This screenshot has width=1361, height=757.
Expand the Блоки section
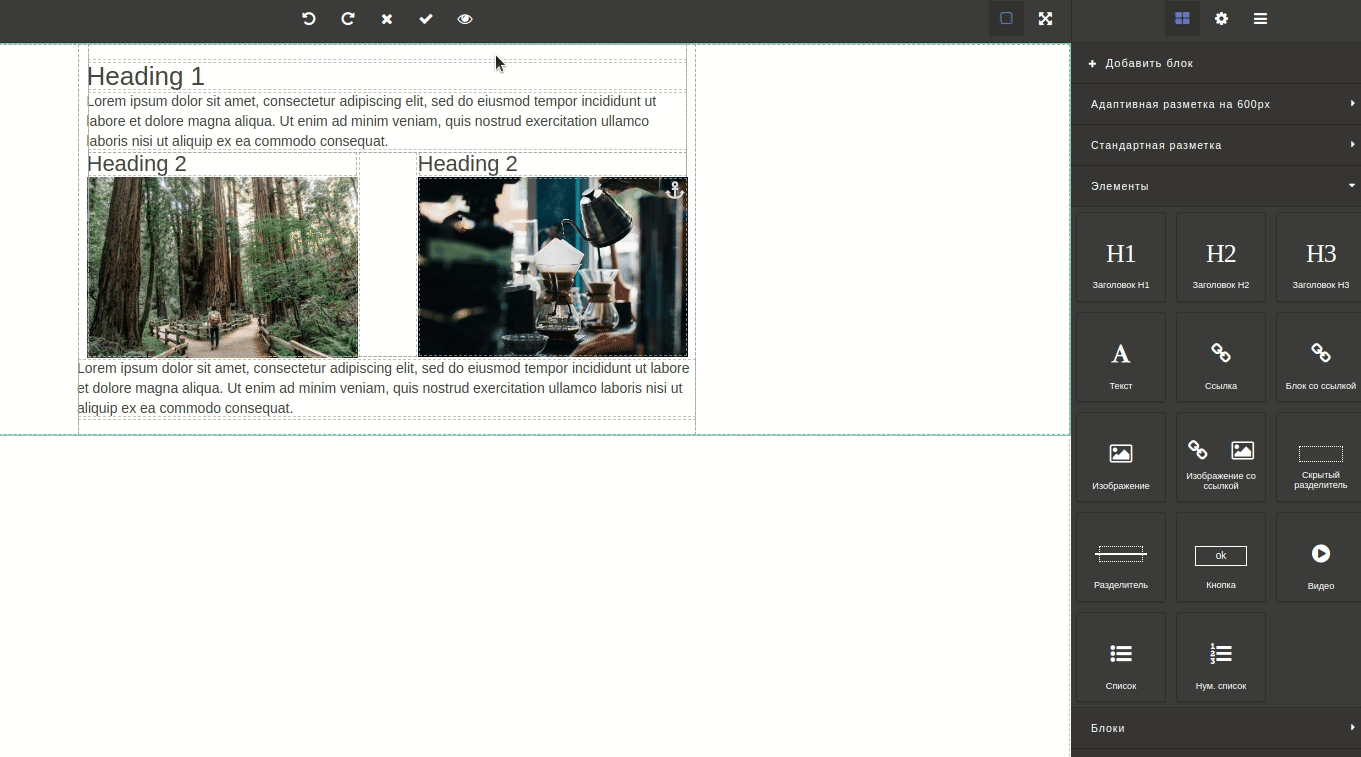point(1216,728)
